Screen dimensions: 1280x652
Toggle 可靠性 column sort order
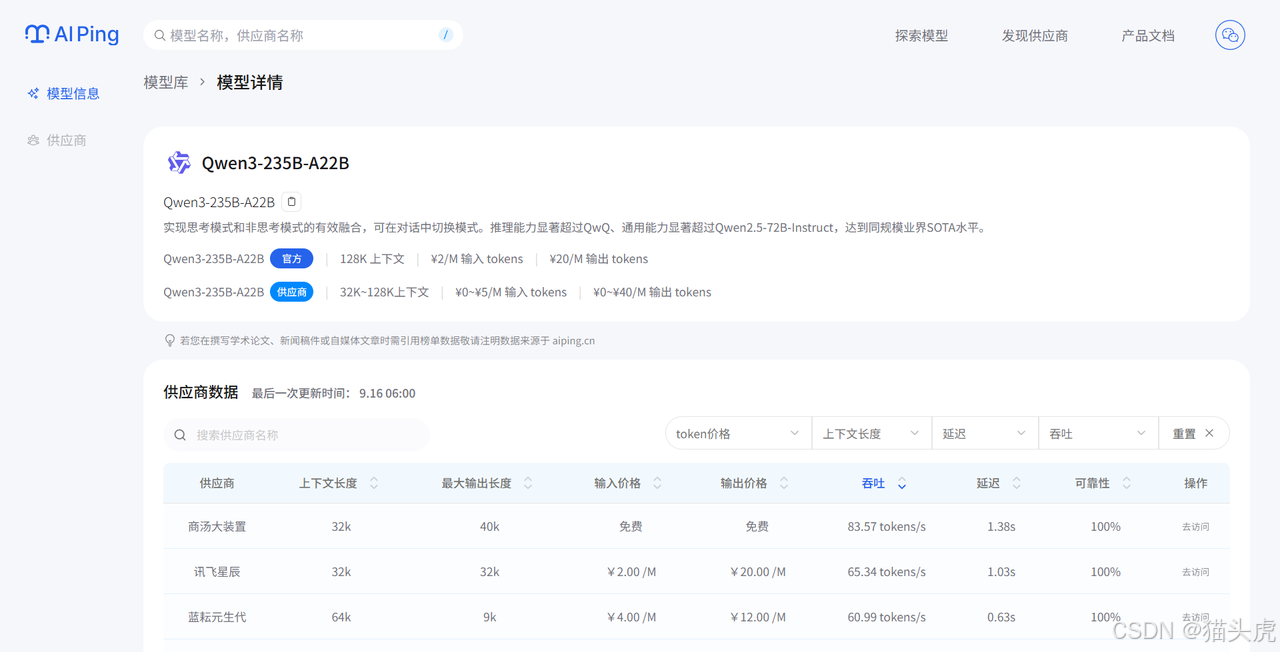pos(1126,483)
